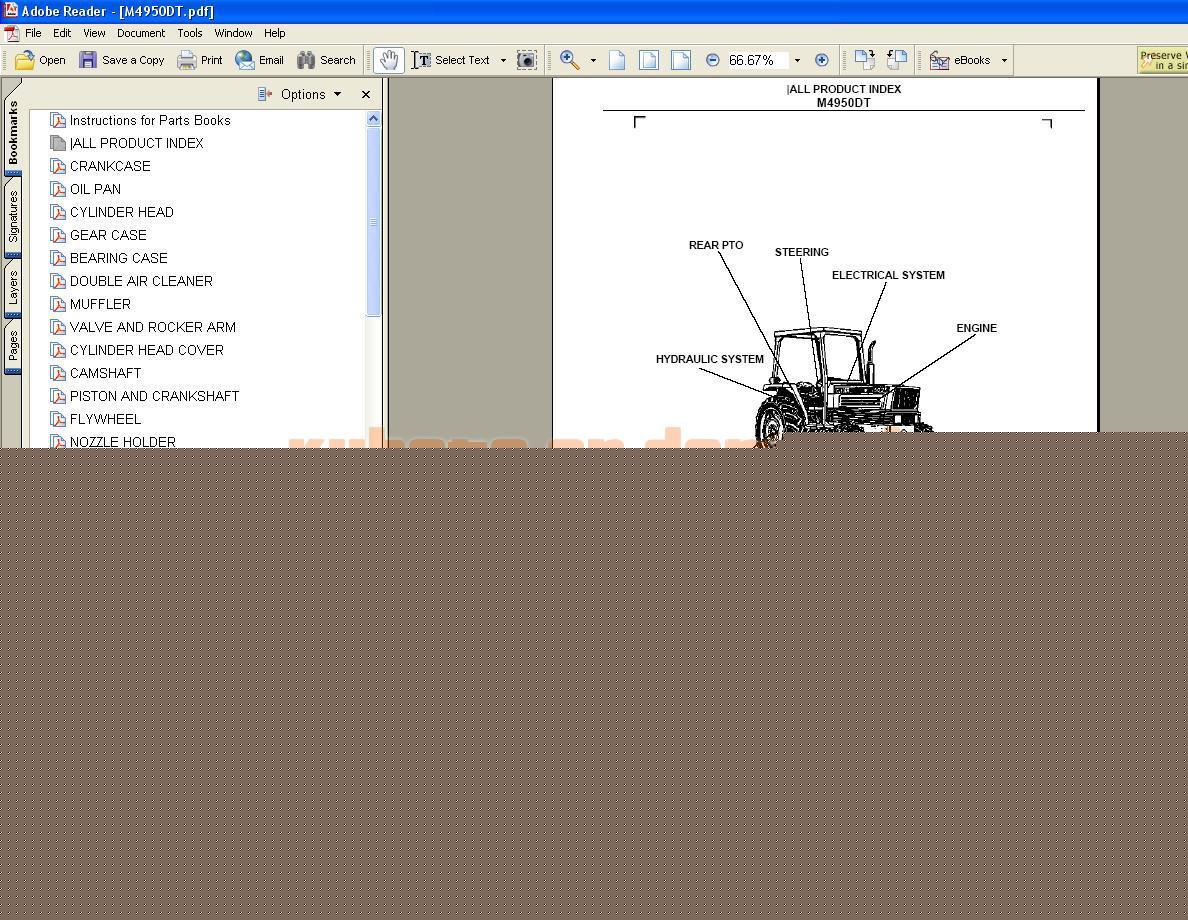The image size is (1188, 920).
Task: Click the STEERING diagram label
Action: click(802, 252)
